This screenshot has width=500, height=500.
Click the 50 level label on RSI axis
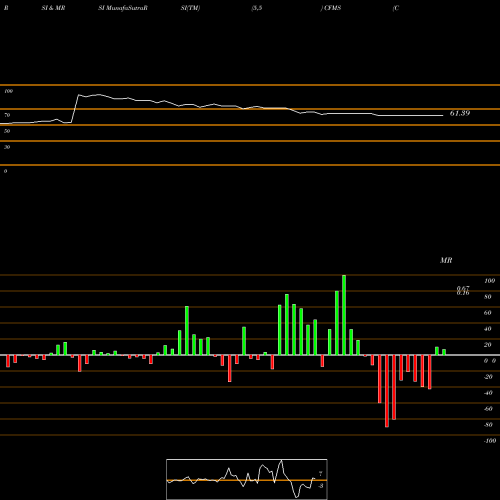7,131
